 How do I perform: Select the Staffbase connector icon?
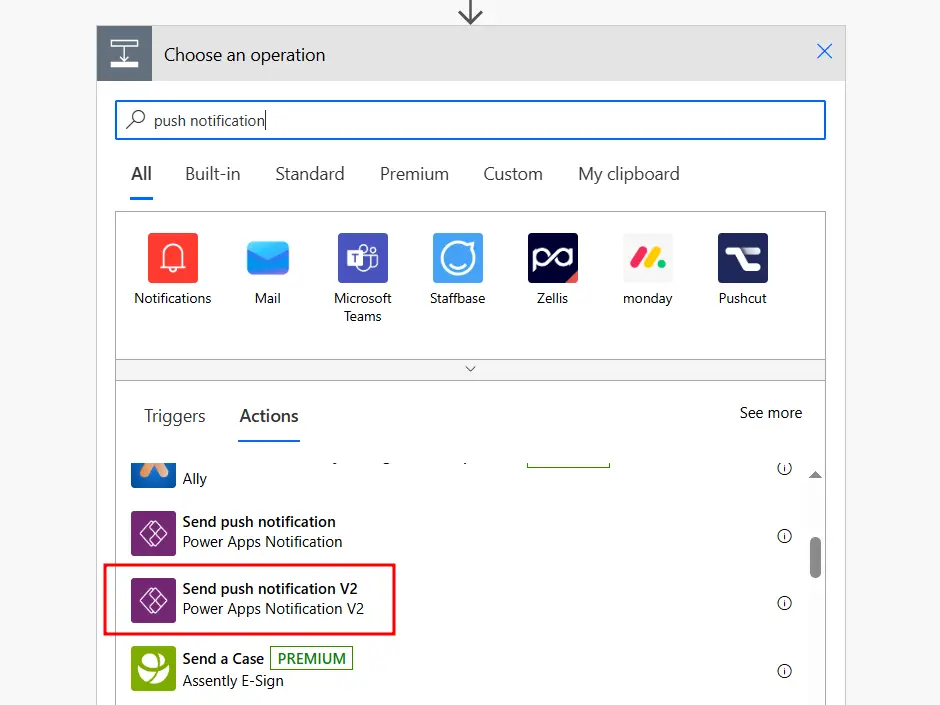point(457,258)
